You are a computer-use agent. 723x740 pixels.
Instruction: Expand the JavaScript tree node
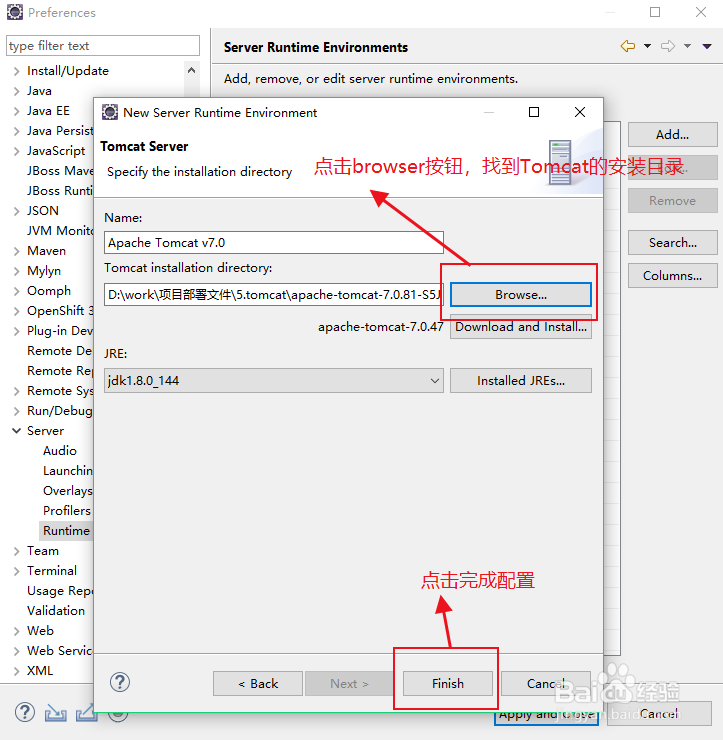pyautogui.click(x=17, y=151)
